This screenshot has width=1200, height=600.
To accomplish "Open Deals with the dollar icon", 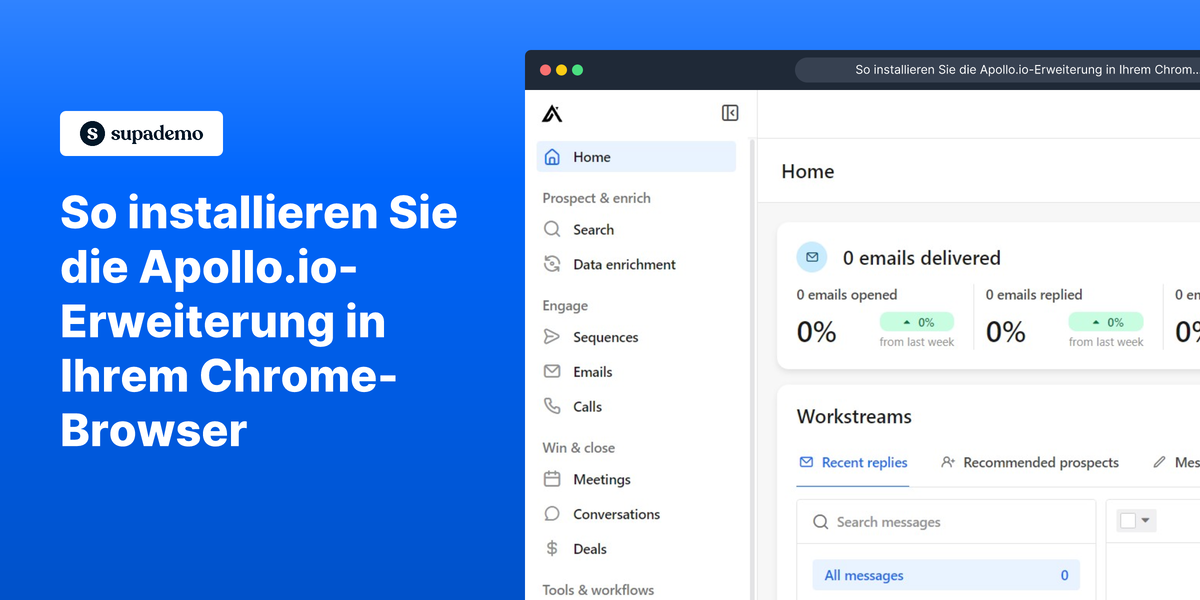I will pyautogui.click(x=590, y=549).
